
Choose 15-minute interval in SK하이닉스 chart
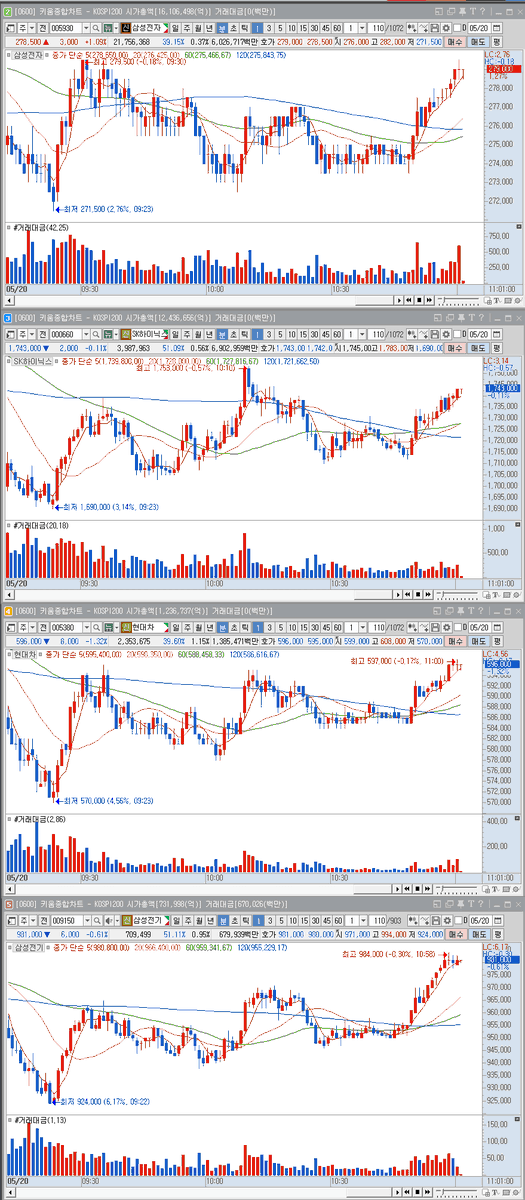[301, 333]
